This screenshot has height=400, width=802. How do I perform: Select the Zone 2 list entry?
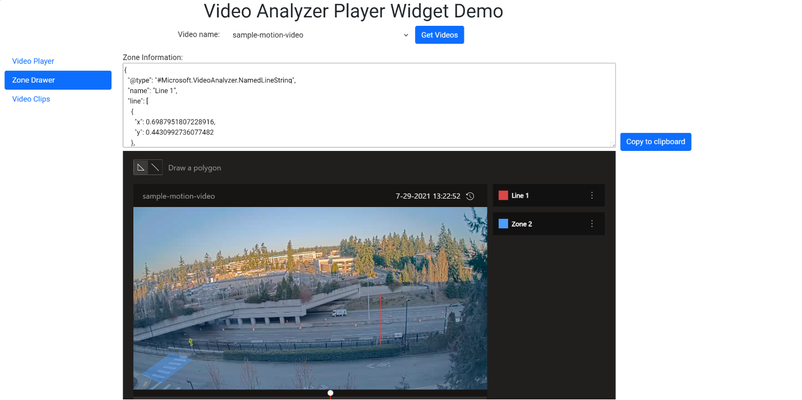point(548,224)
